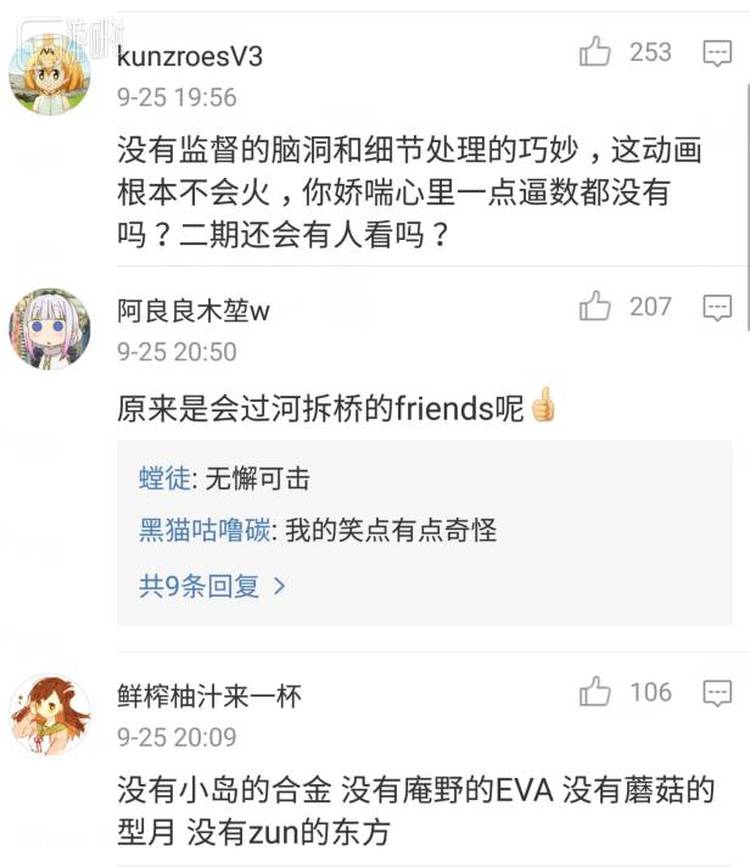Expand all 9 replies via 共9条回复
750x867 pixels.
click(x=212, y=586)
